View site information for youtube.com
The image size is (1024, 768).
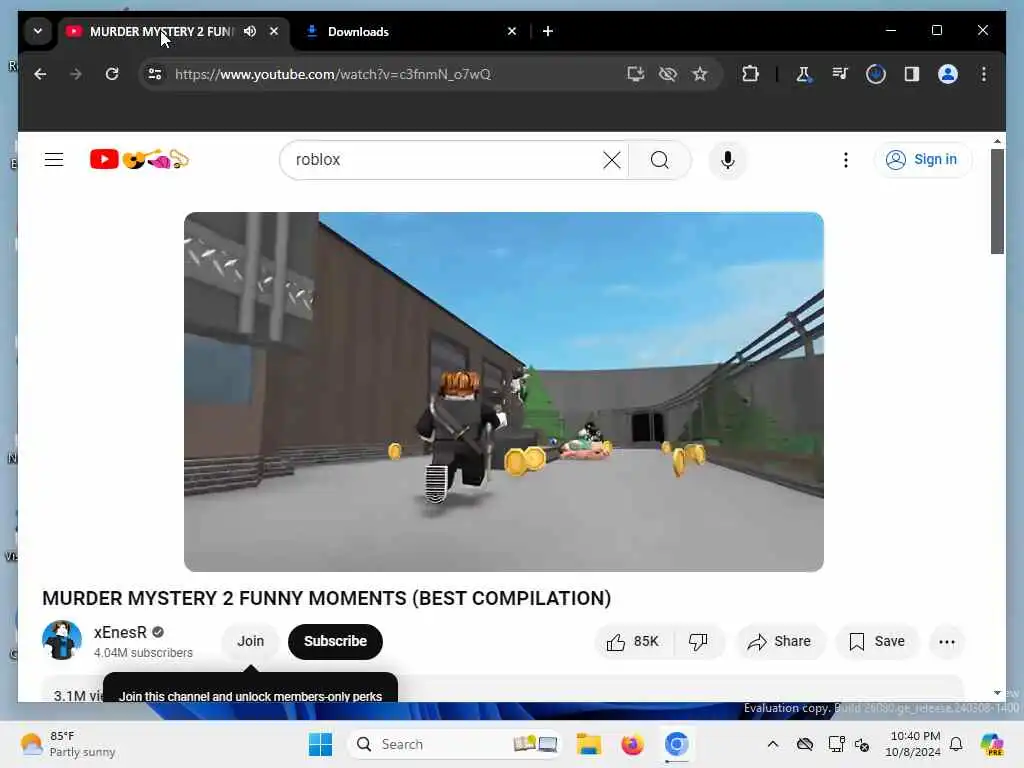155,74
